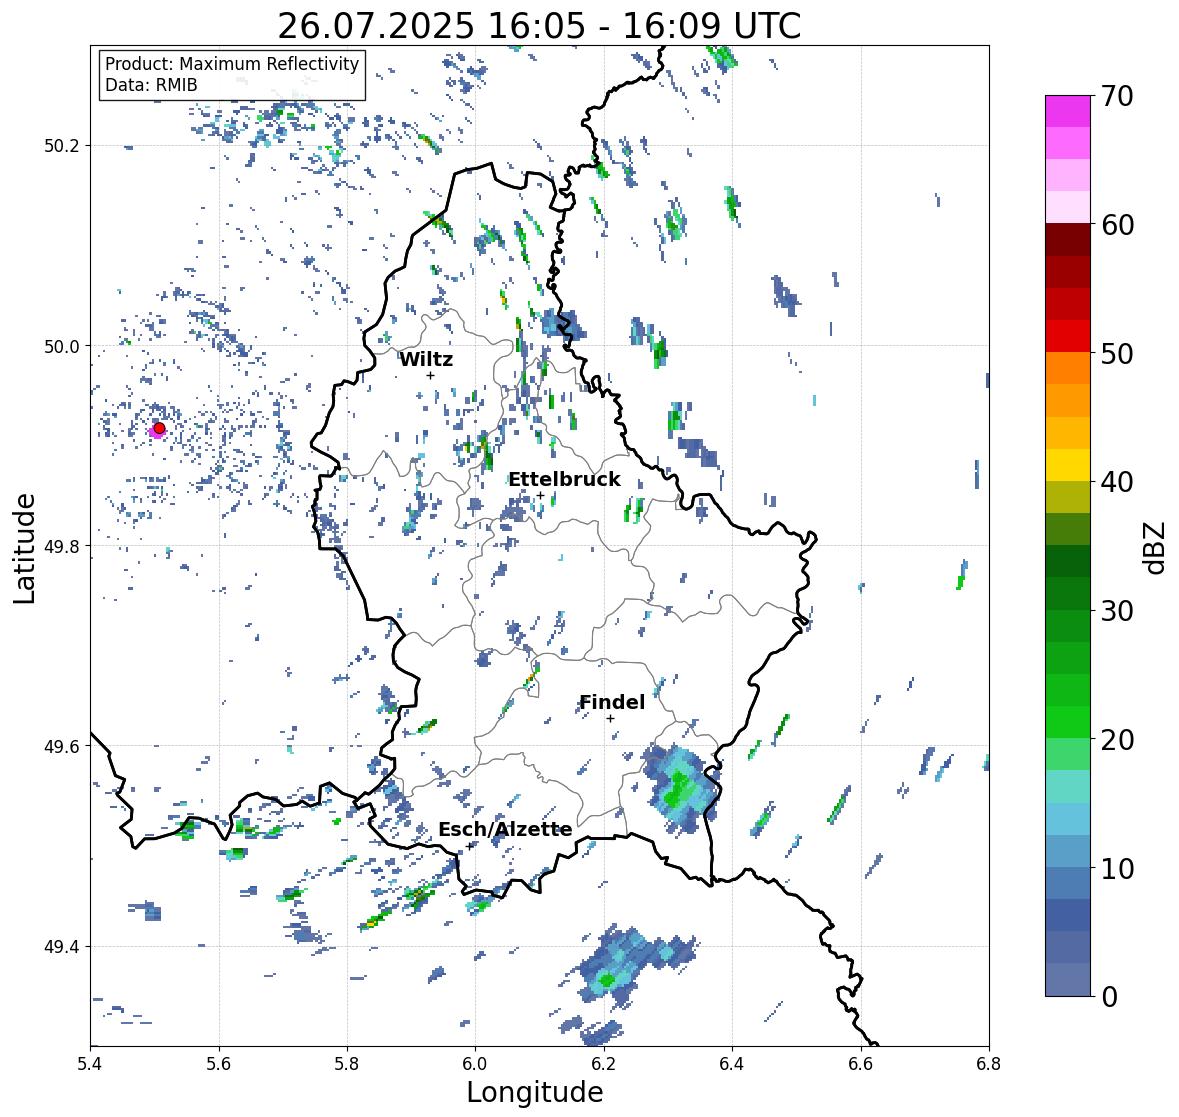Click the Longitude axis label

(x=535, y=1092)
